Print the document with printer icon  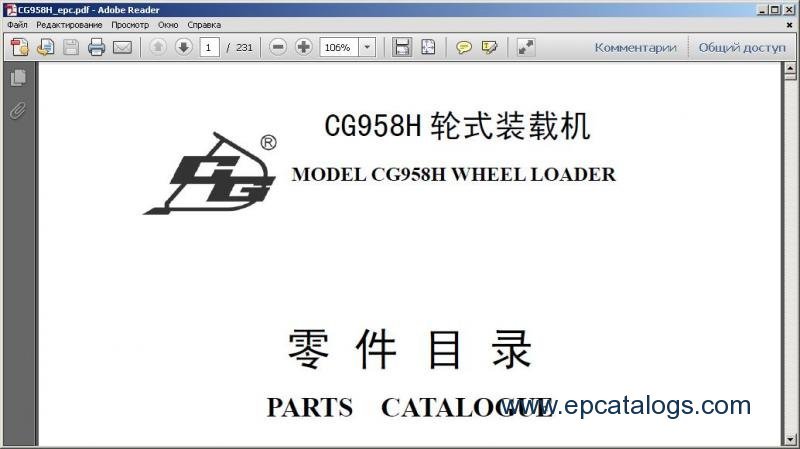click(x=96, y=47)
